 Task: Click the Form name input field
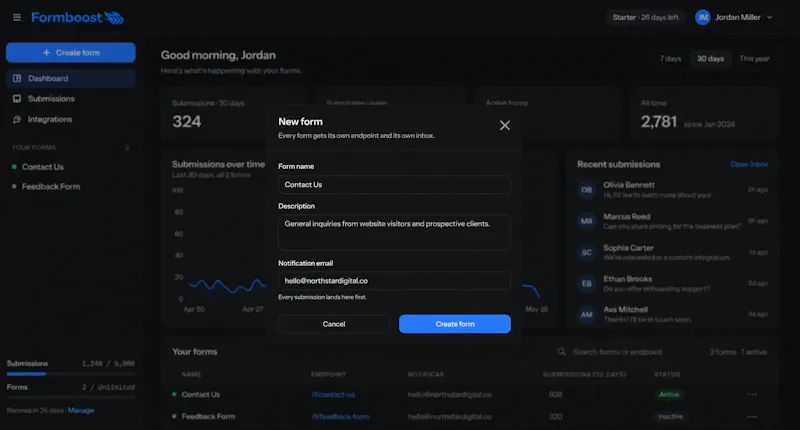point(394,185)
